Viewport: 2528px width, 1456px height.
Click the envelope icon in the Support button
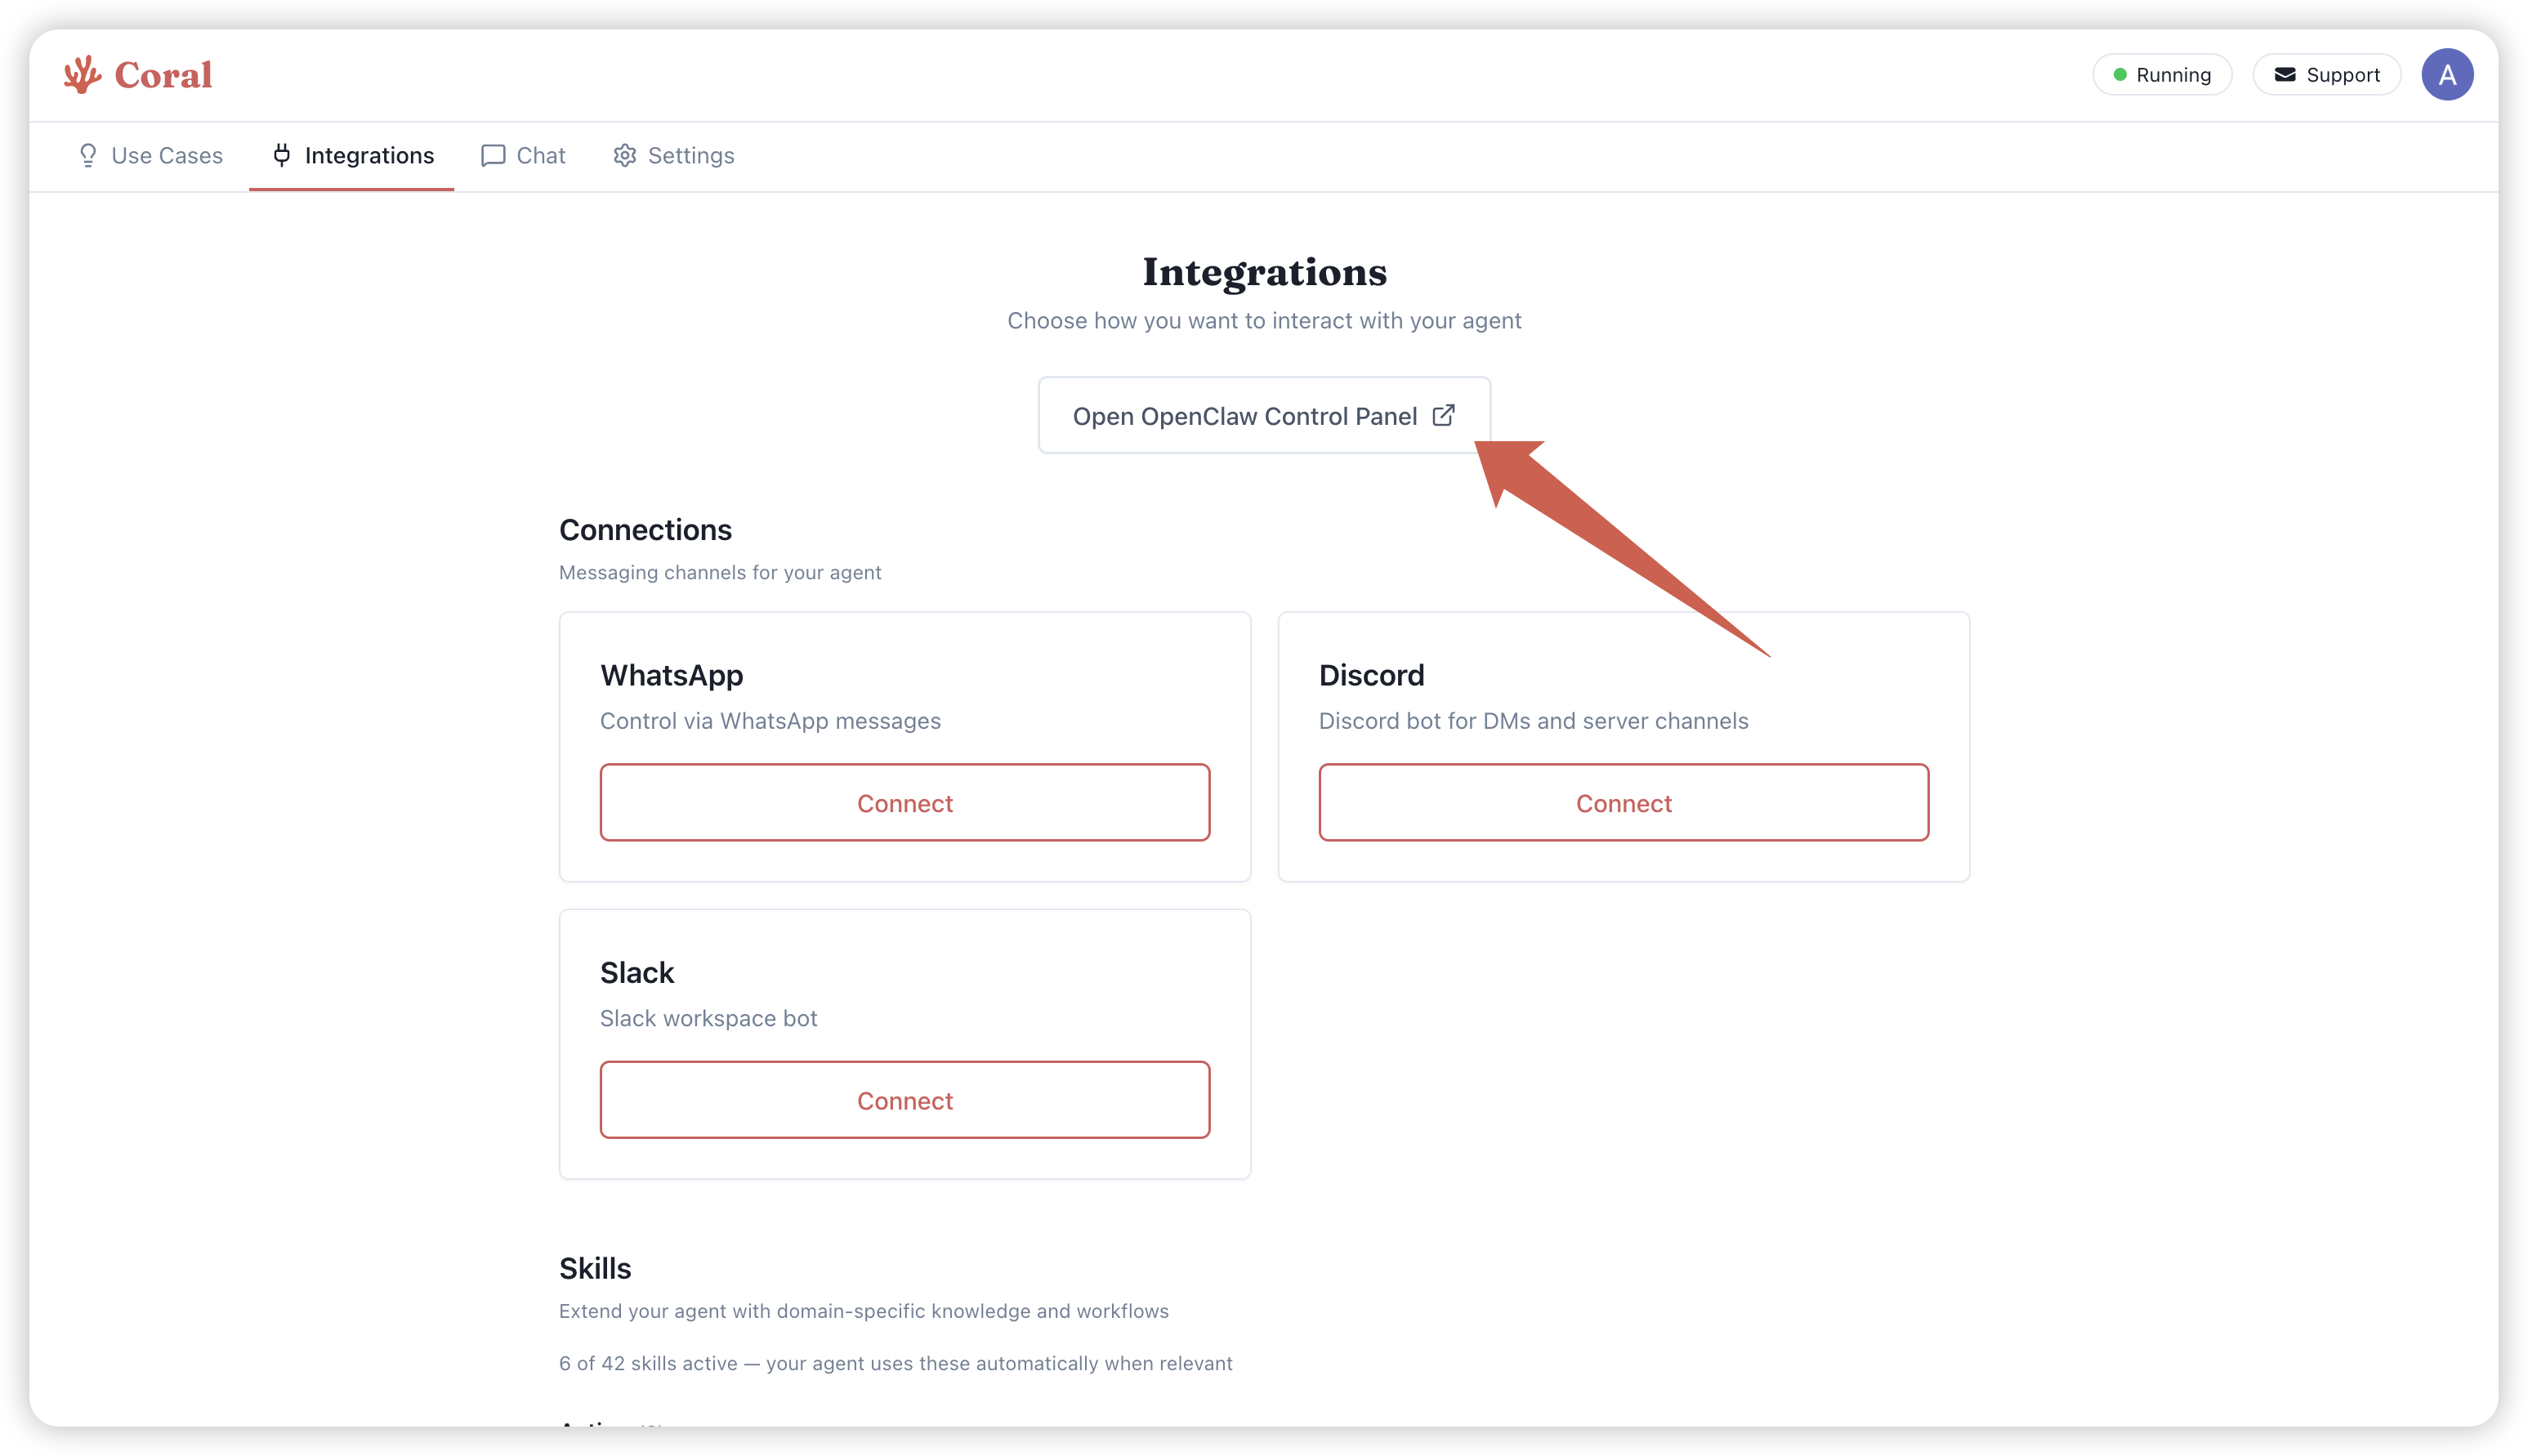(x=2285, y=74)
